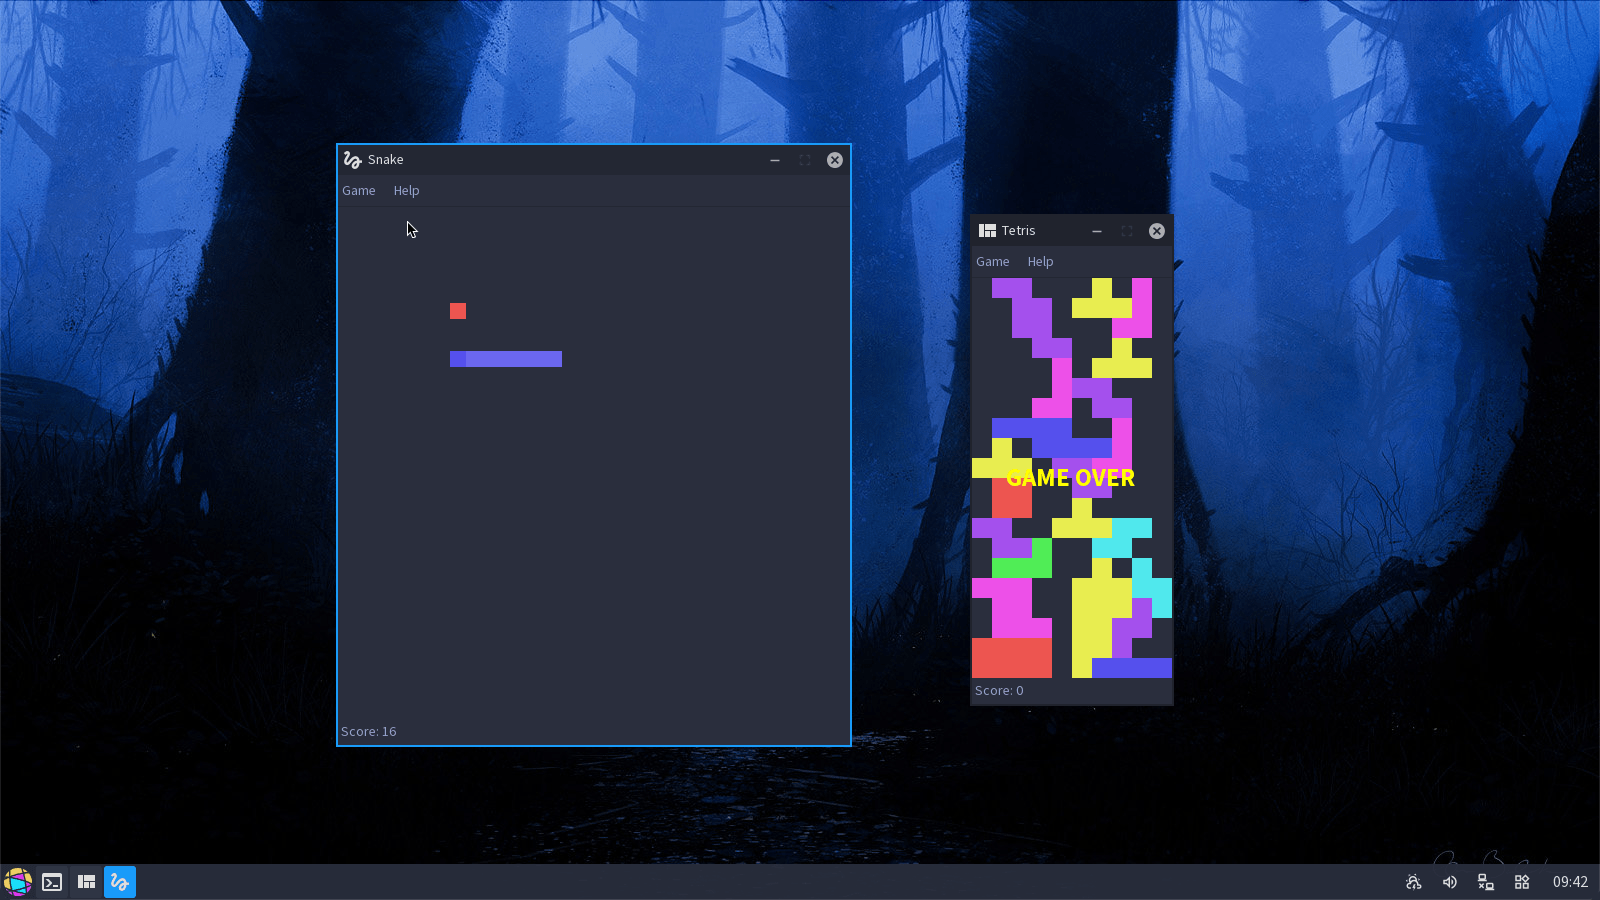Switch to Tetris via its taskbar icon
Screen dimensions: 1600x900
pyautogui.click(x=87, y=882)
